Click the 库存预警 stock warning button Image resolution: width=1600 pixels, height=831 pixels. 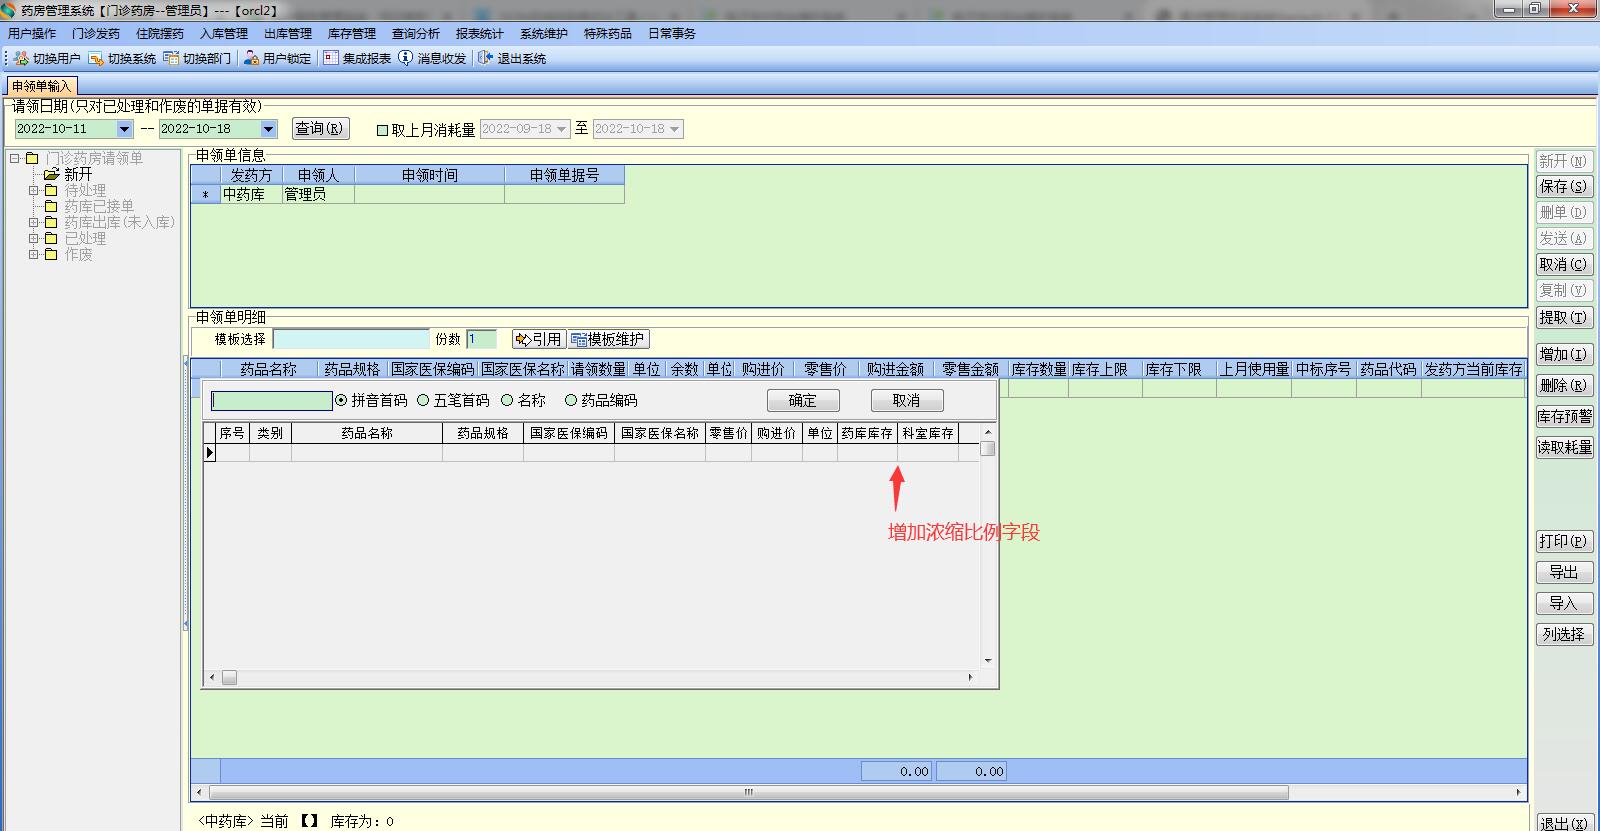[1564, 417]
